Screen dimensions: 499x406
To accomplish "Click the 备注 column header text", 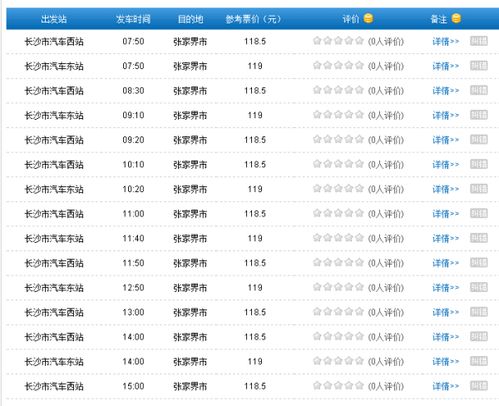I will click(439, 19).
